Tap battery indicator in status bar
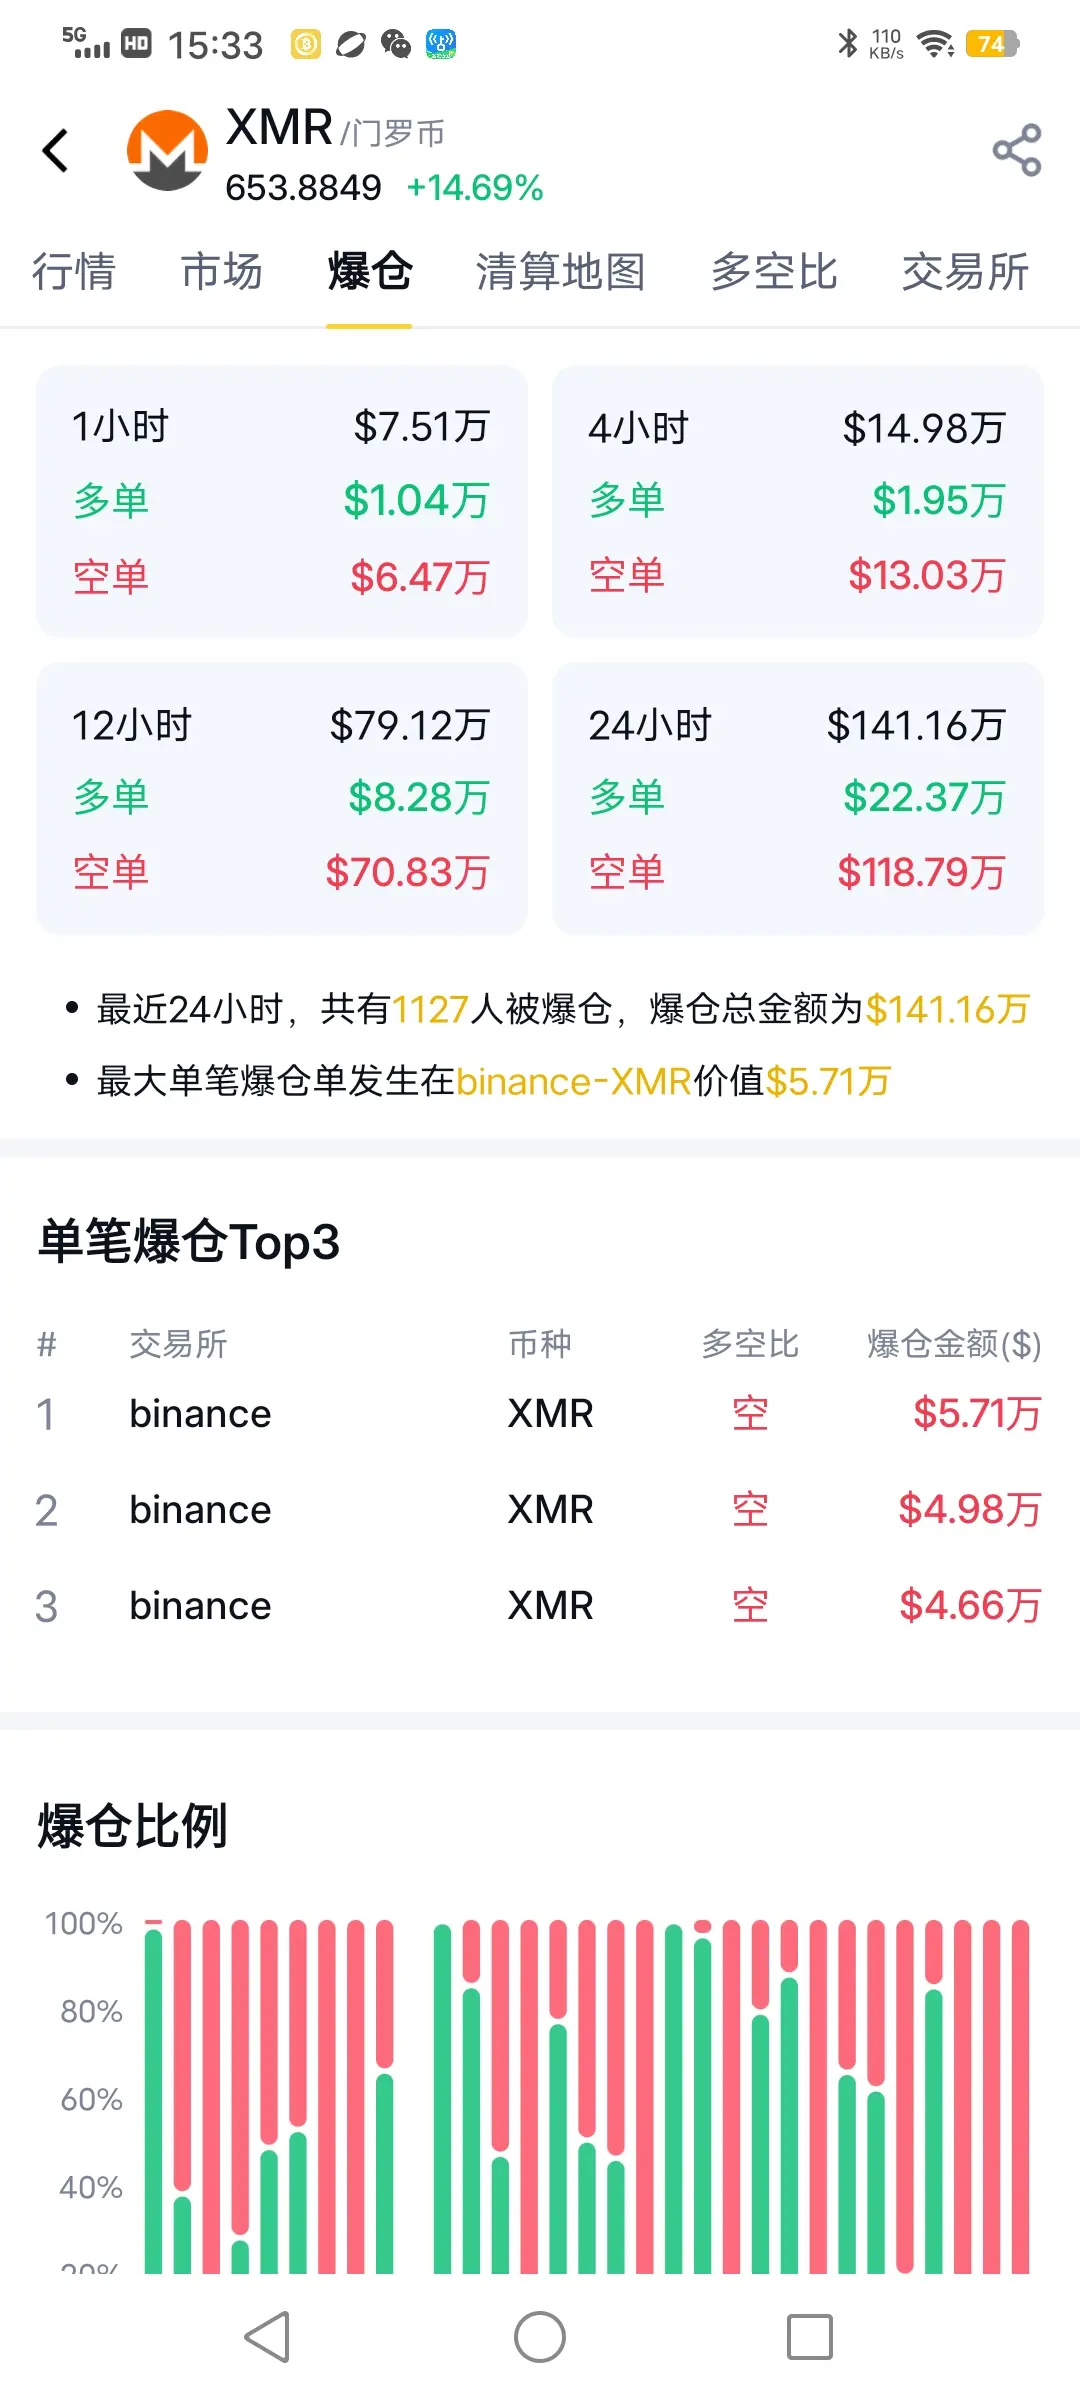 pos(992,44)
